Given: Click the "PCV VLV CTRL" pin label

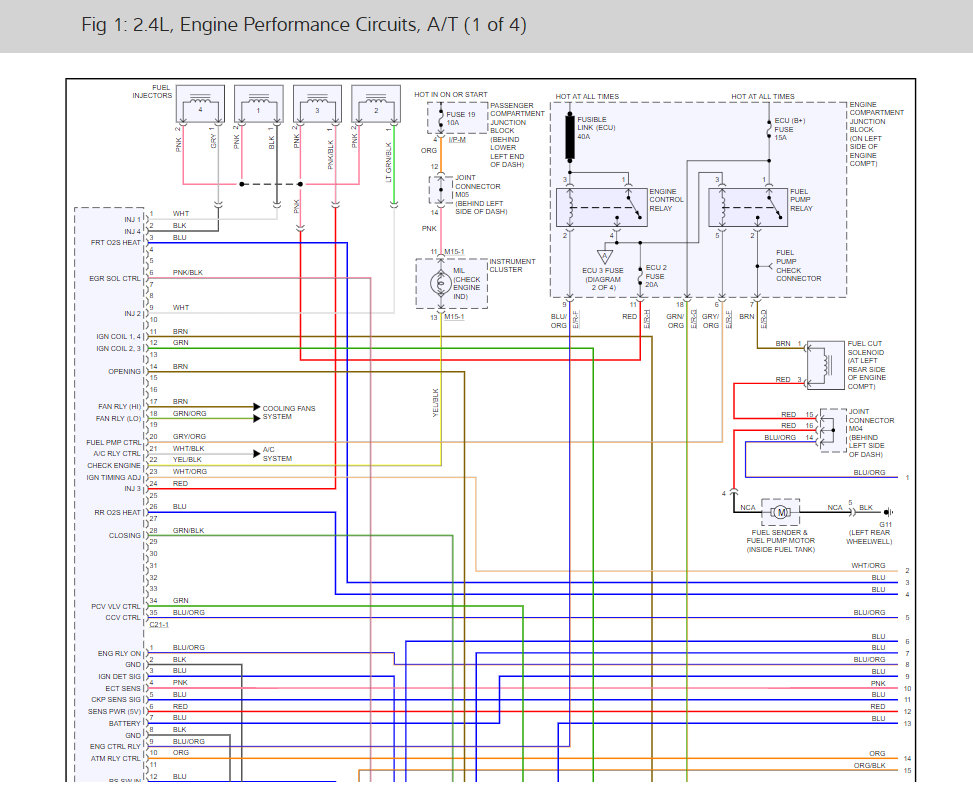Looking at the screenshot, I should point(115,606).
